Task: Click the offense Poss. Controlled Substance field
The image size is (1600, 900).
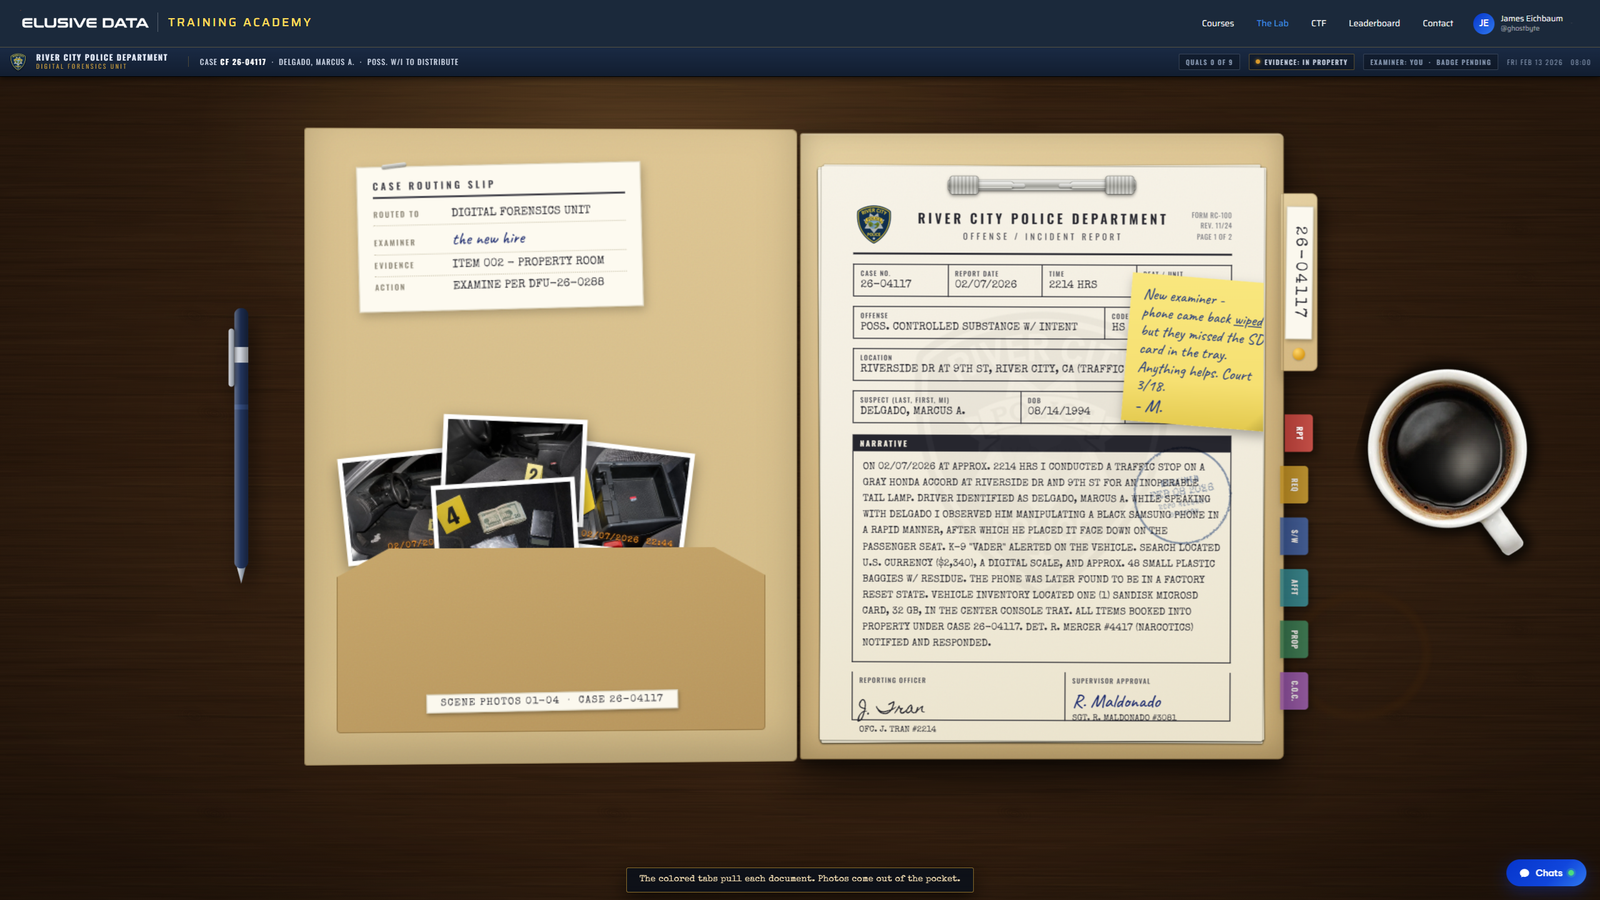Action: pos(978,323)
